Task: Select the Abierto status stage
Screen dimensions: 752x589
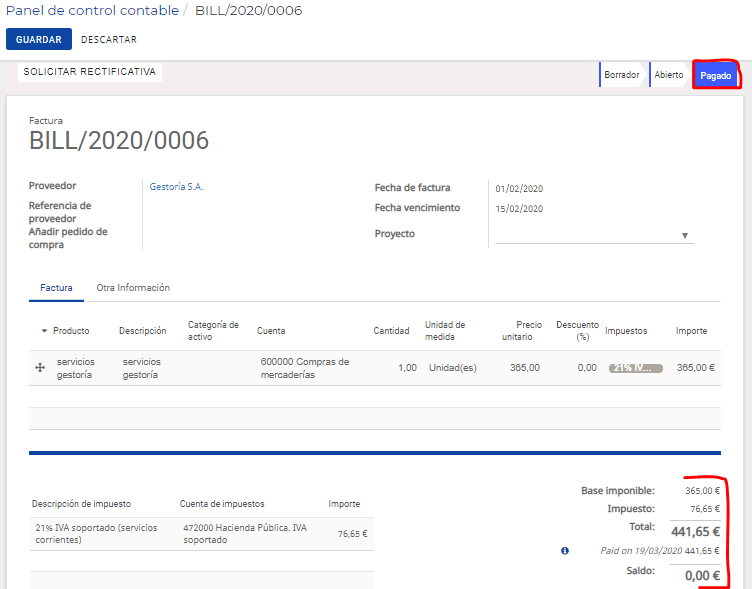Action: pyautogui.click(x=669, y=75)
